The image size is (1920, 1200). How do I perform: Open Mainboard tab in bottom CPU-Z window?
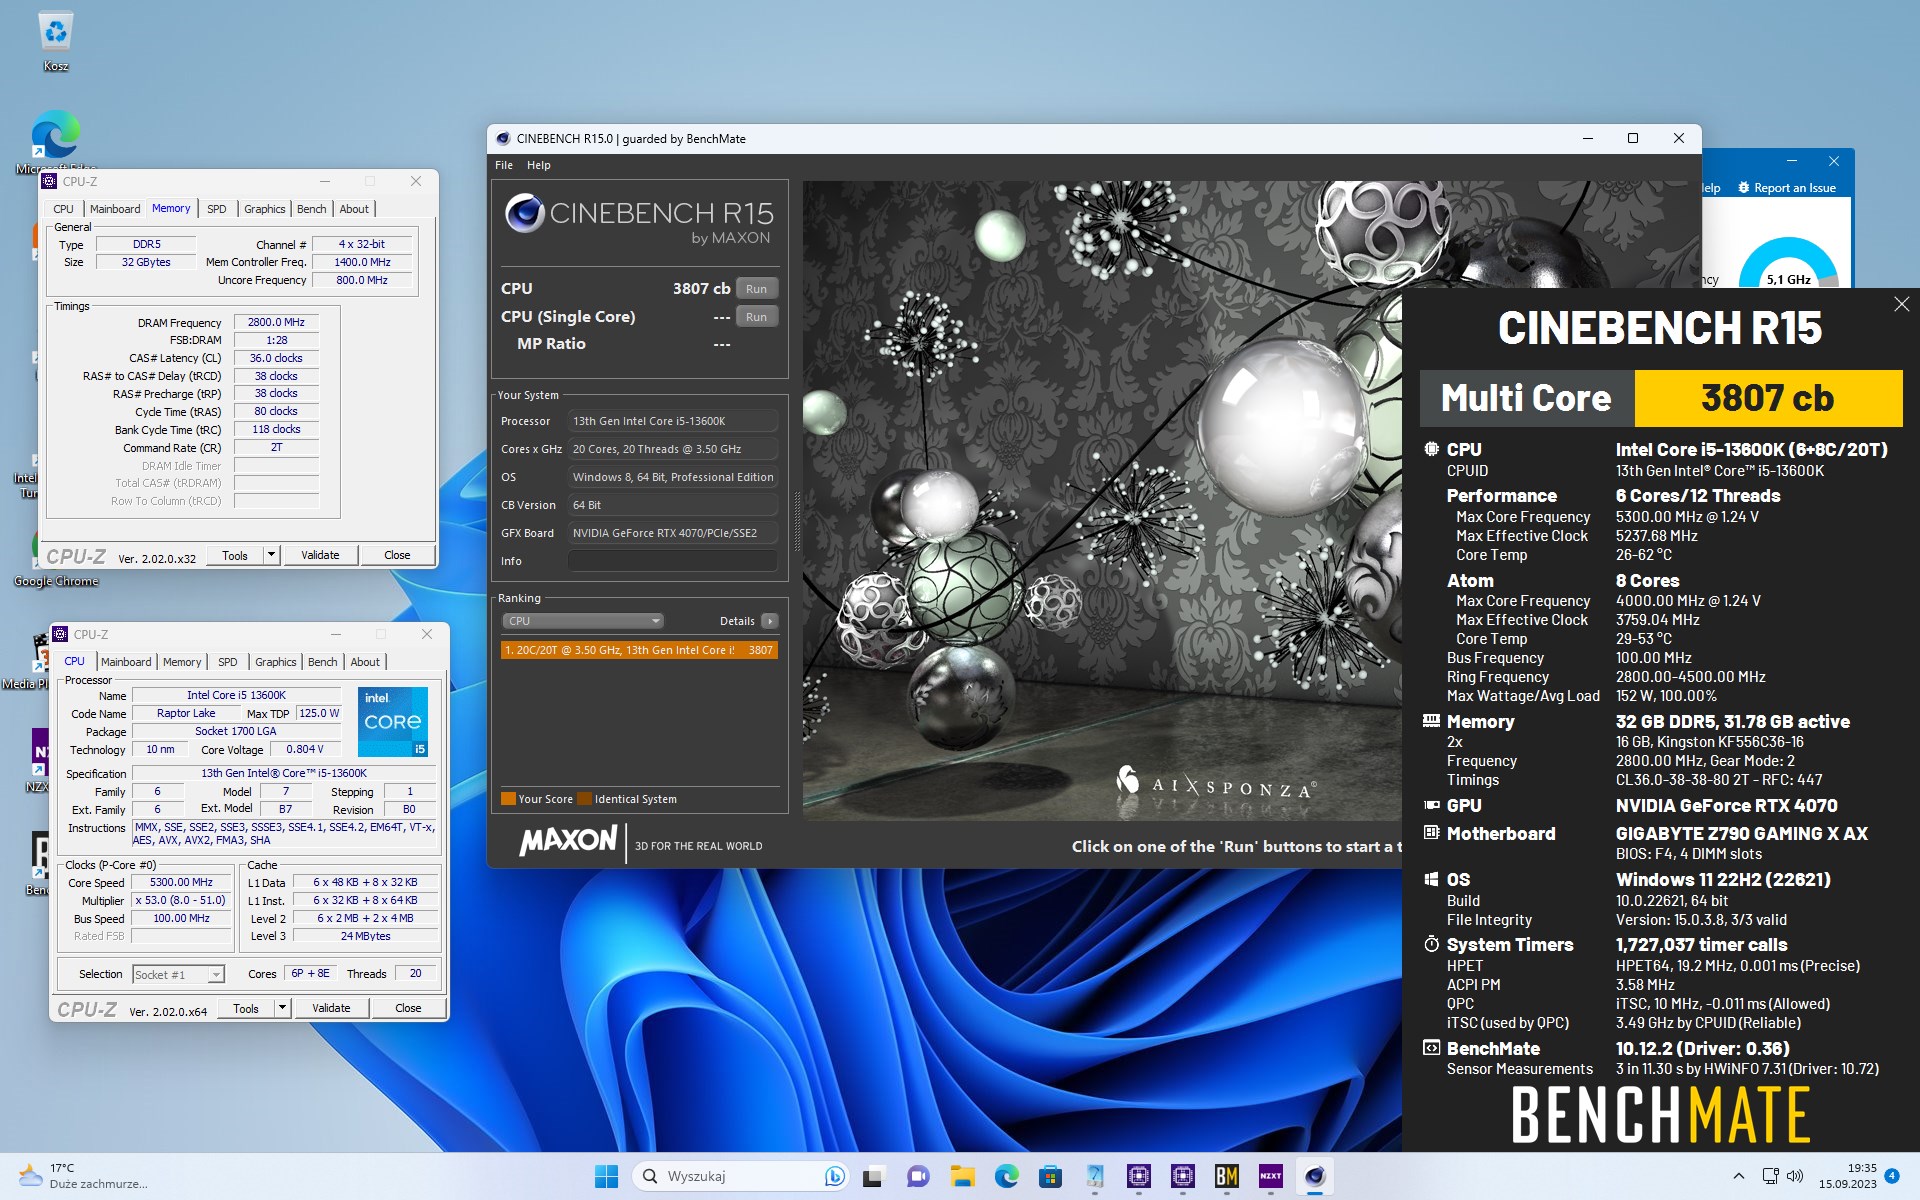(x=126, y=662)
